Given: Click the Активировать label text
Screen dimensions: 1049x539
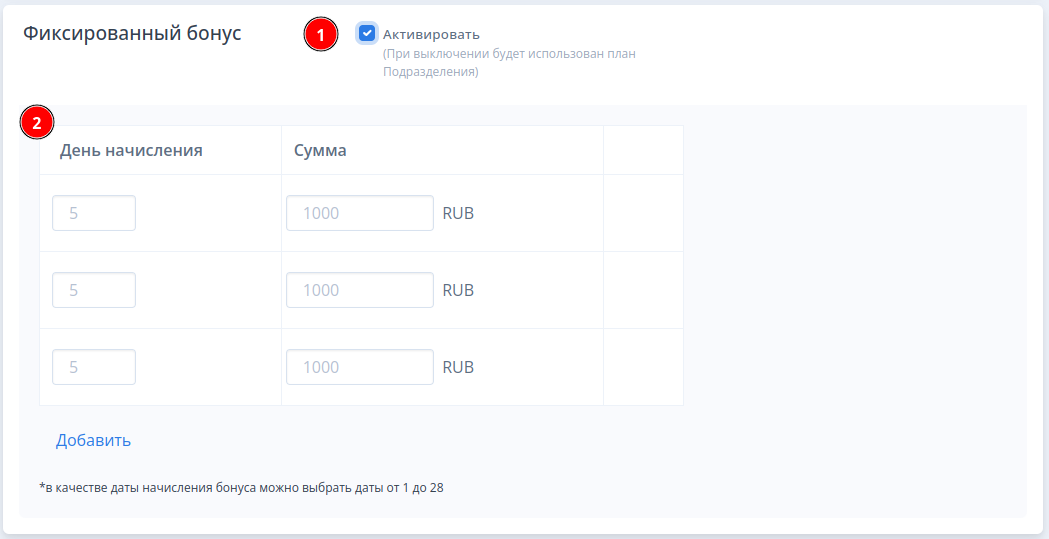Looking at the screenshot, I should 431,34.
